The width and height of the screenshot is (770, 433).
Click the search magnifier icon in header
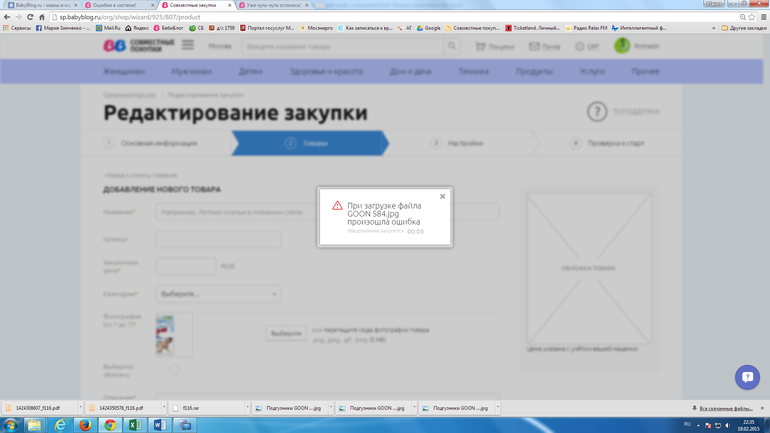[x=452, y=46]
